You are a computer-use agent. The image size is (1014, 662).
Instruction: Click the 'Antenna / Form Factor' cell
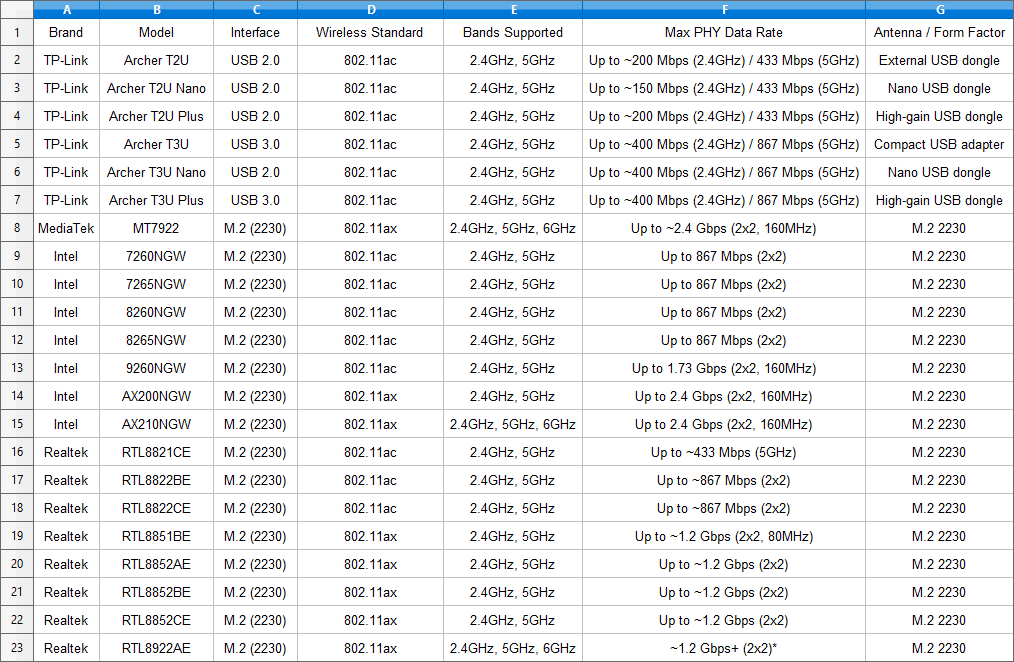click(x=939, y=32)
